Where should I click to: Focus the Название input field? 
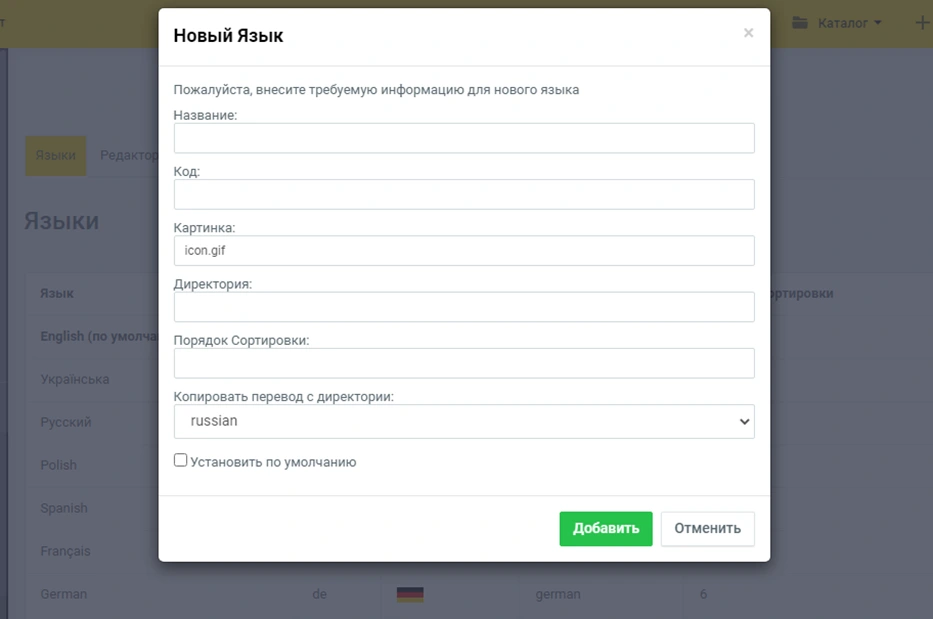[464, 138]
